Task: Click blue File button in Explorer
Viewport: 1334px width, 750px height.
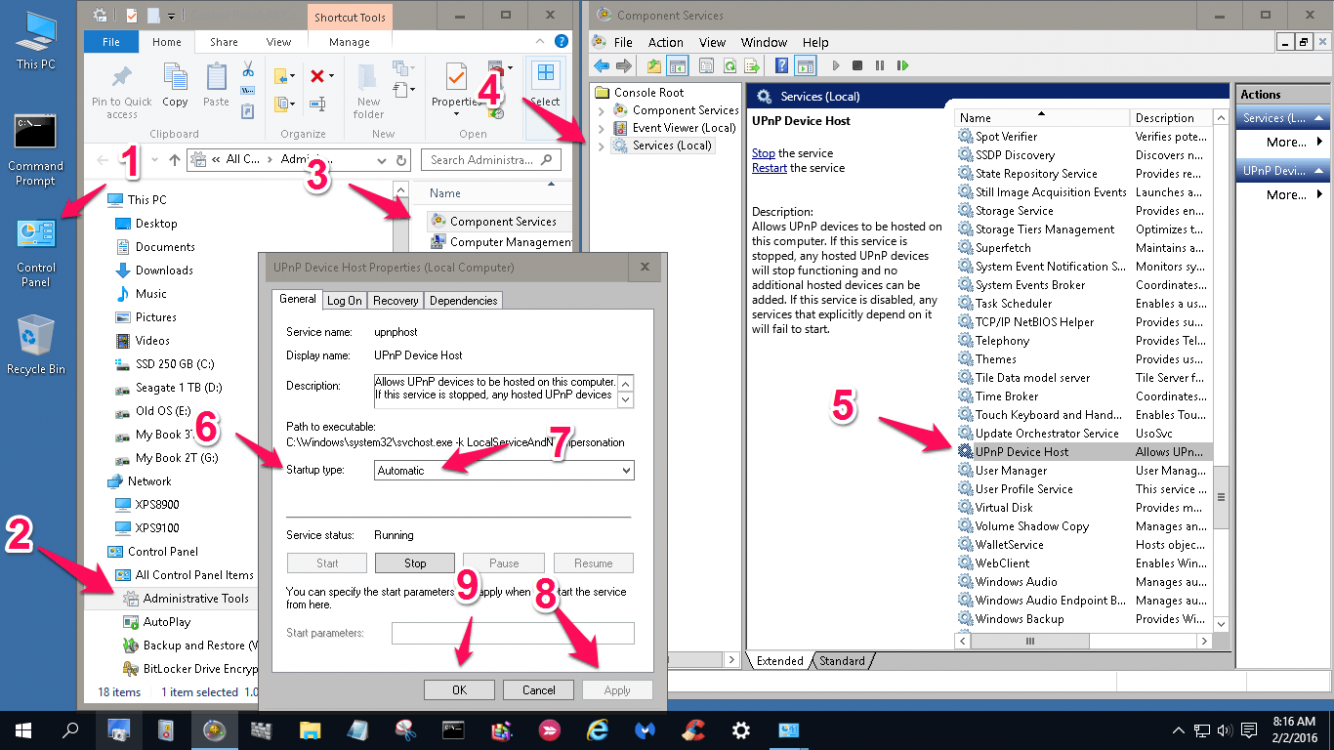Action: pyautogui.click(x=111, y=42)
